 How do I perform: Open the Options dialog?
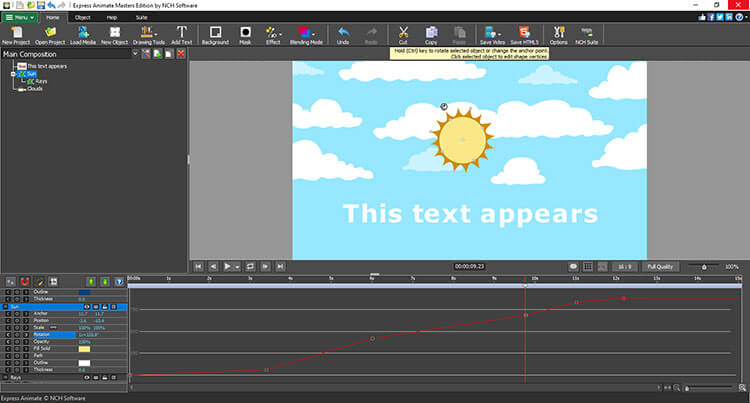tap(558, 35)
